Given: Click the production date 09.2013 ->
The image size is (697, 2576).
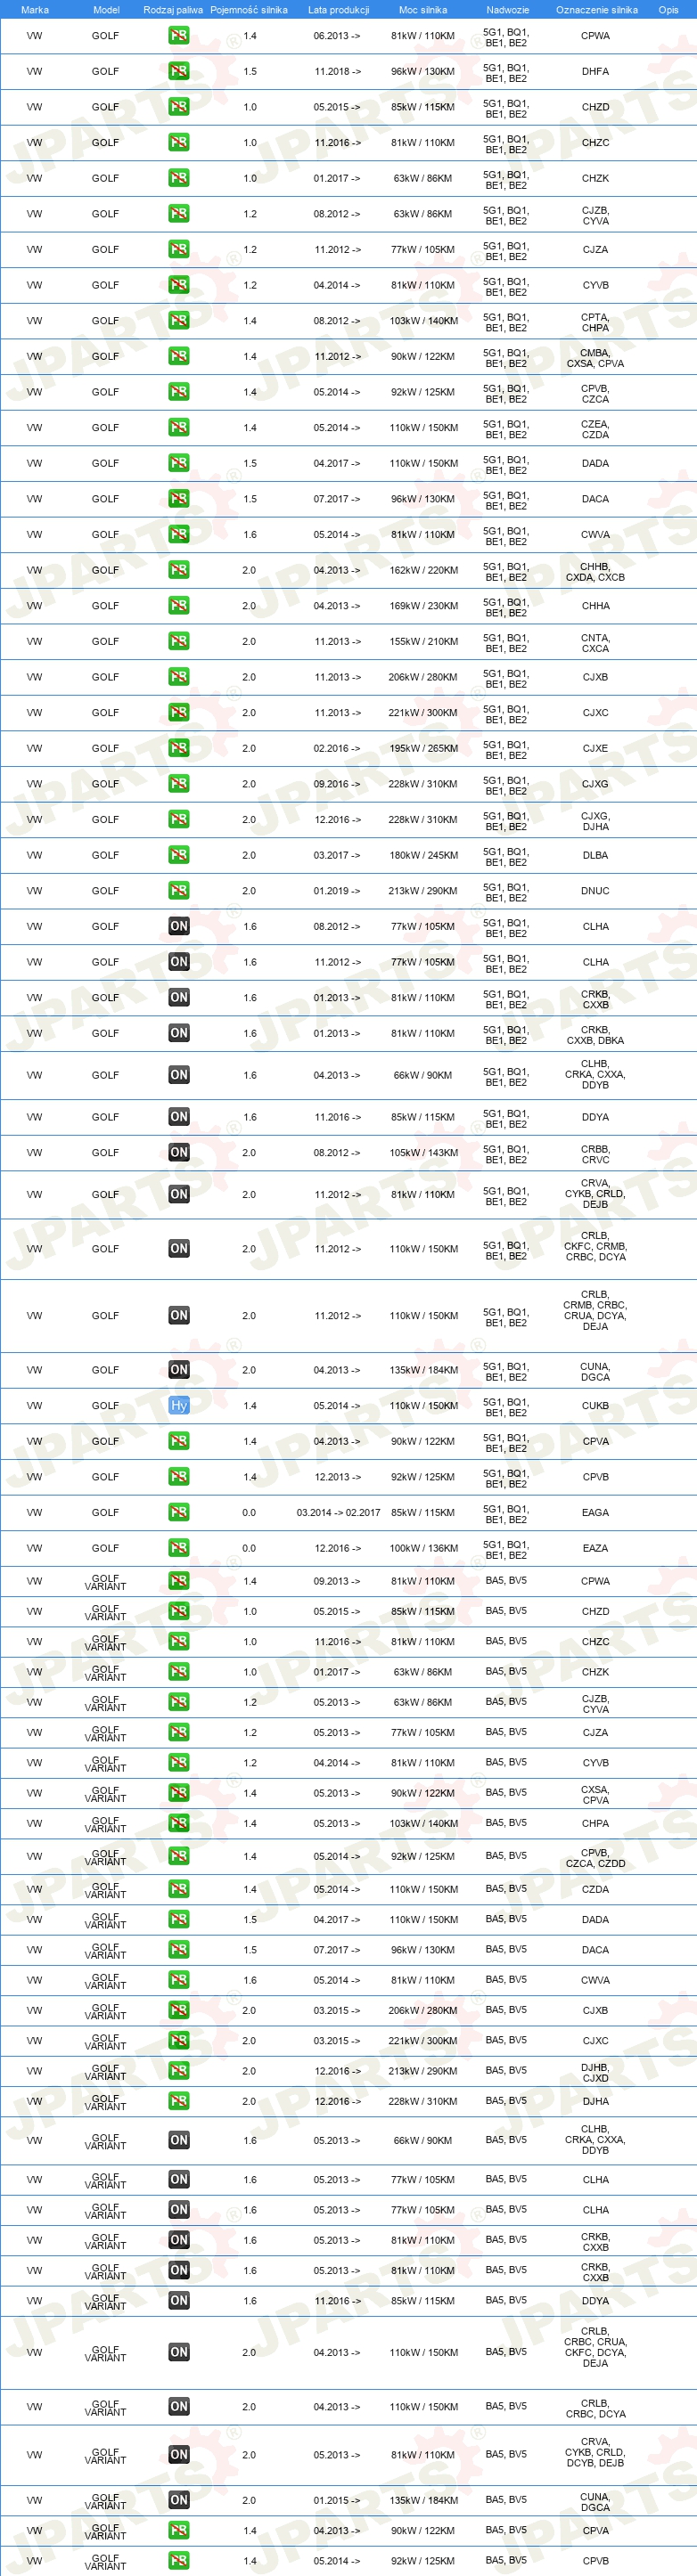Looking at the screenshot, I should (337, 1582).
